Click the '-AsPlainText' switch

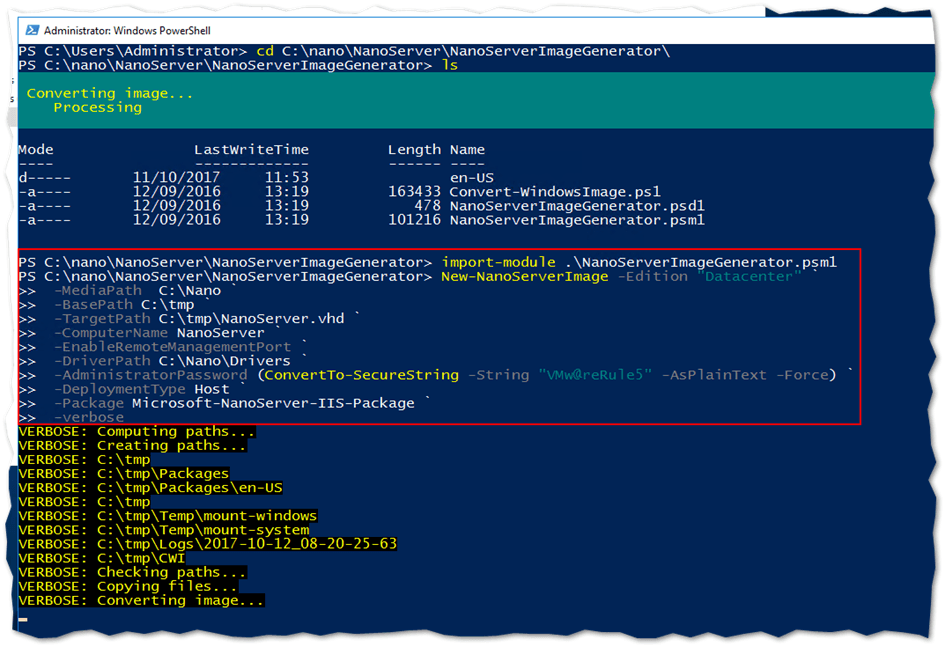pos(714,375)
